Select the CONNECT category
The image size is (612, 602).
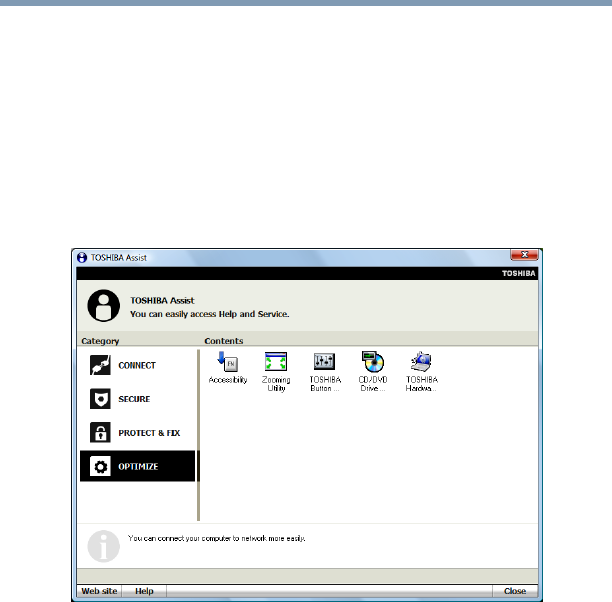tap(137, 365)
